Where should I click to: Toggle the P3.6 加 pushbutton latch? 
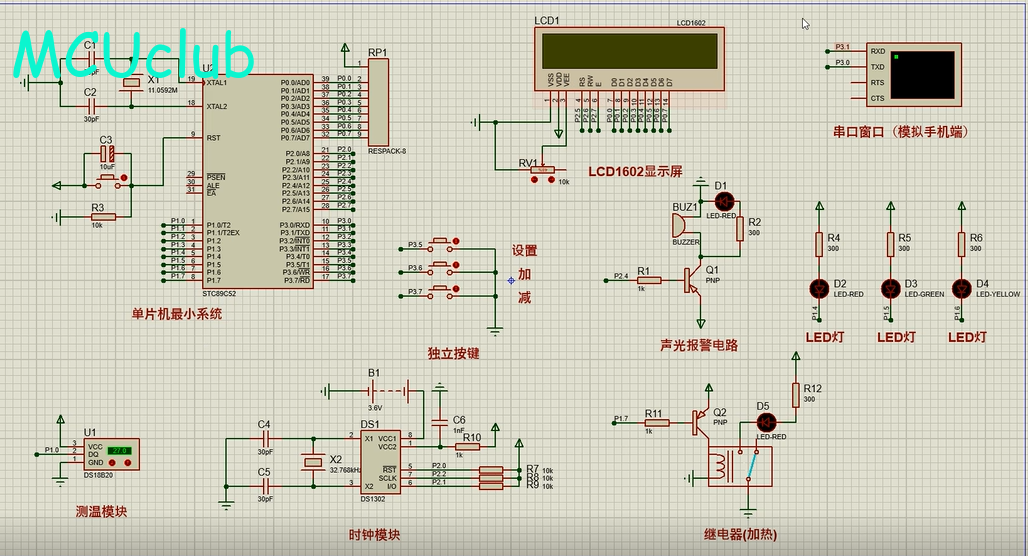pyautogui.click(x=456, y=265)
